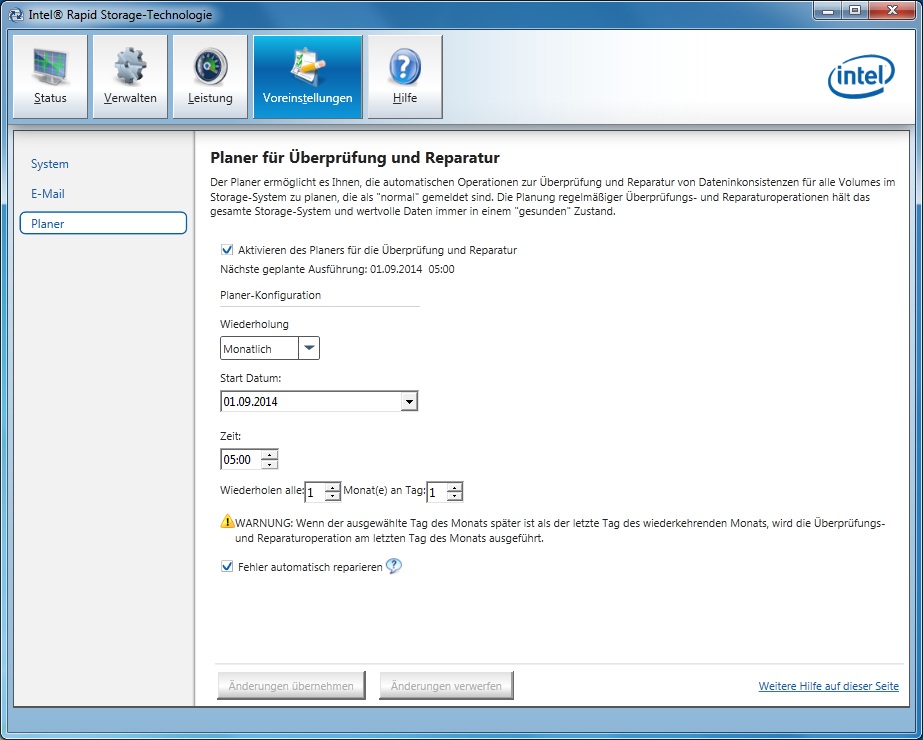Click into the Start Datum field 01.09.2014

310,401
